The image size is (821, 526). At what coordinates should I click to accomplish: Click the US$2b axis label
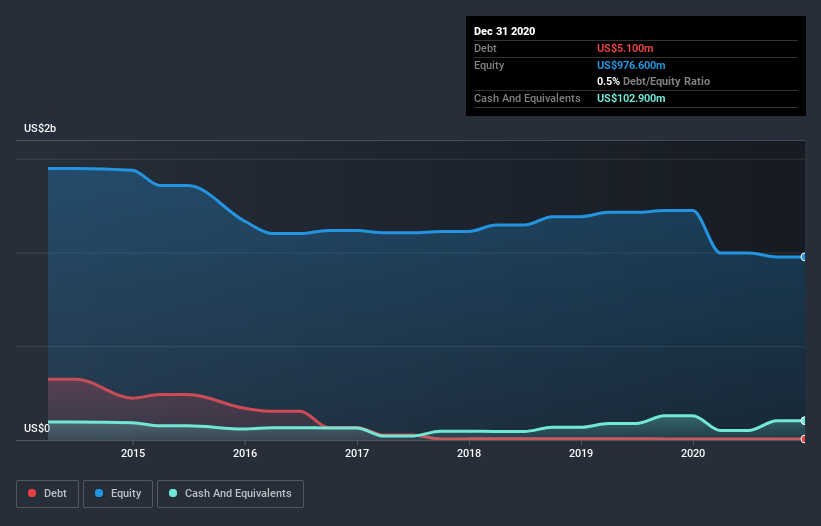[40, 128]
